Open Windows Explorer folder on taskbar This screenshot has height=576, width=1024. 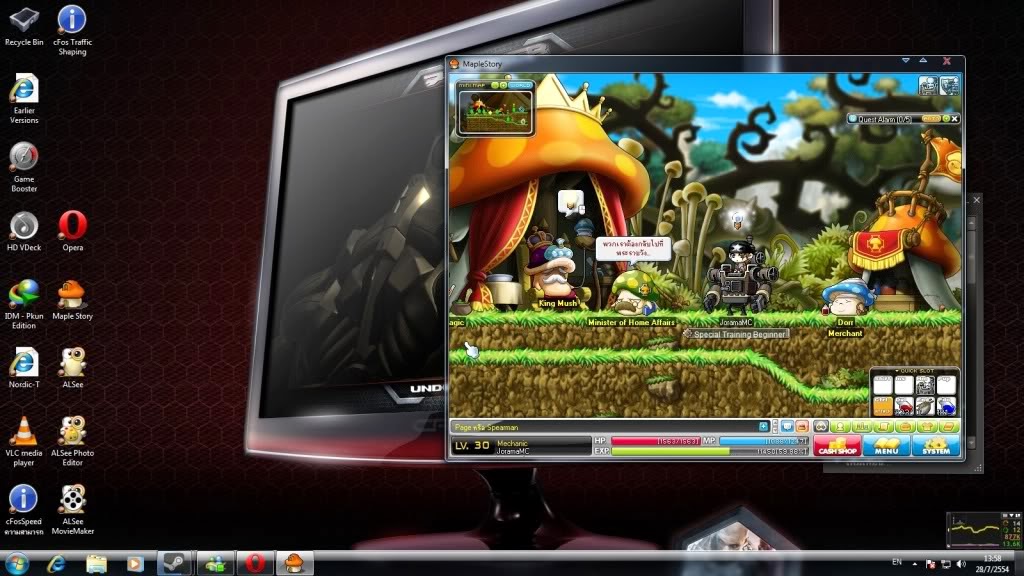click(x=96, y=563)
